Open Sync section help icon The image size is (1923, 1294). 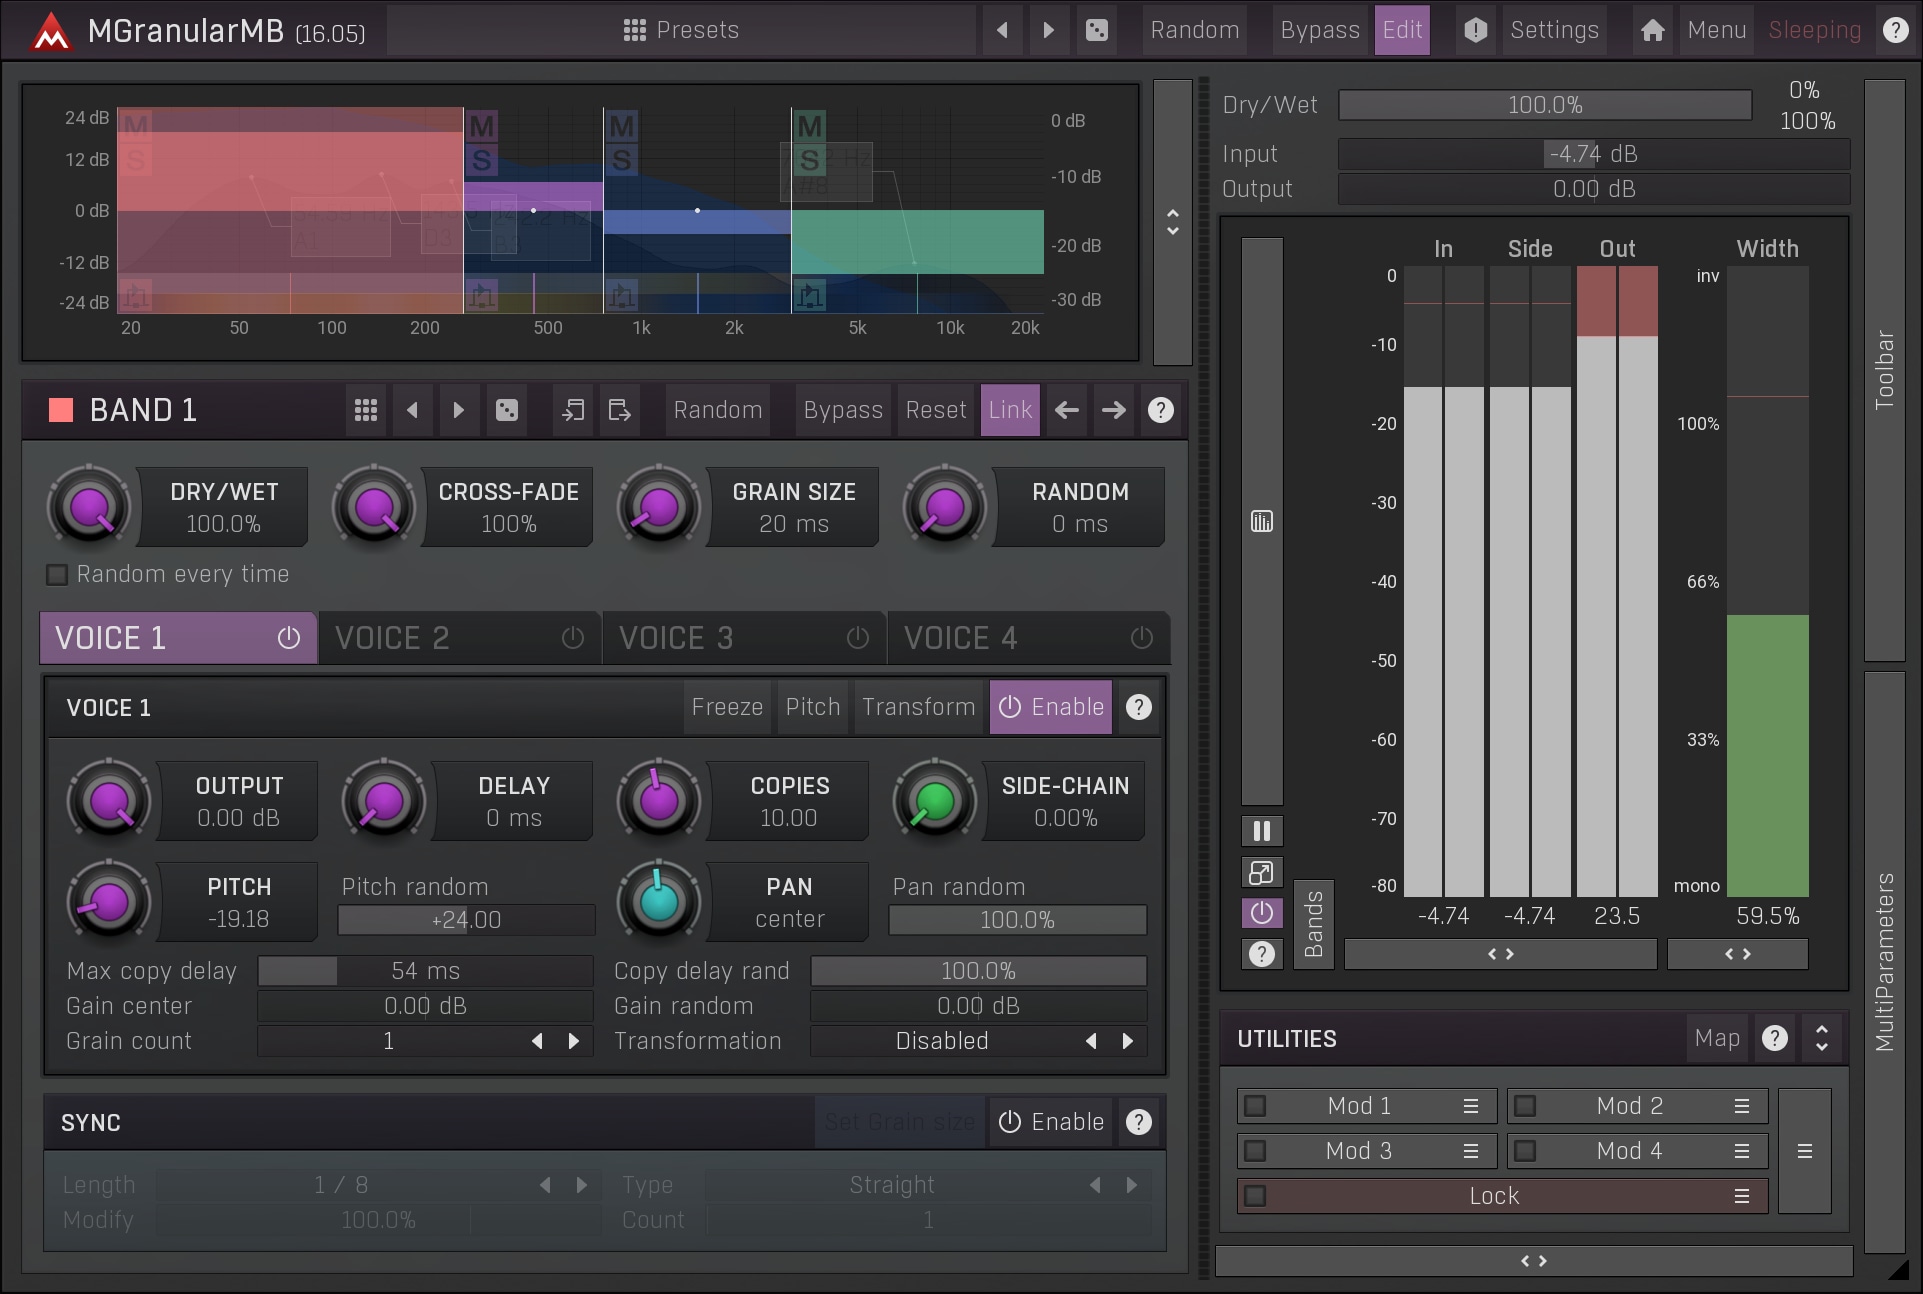click(1138, 1122)
